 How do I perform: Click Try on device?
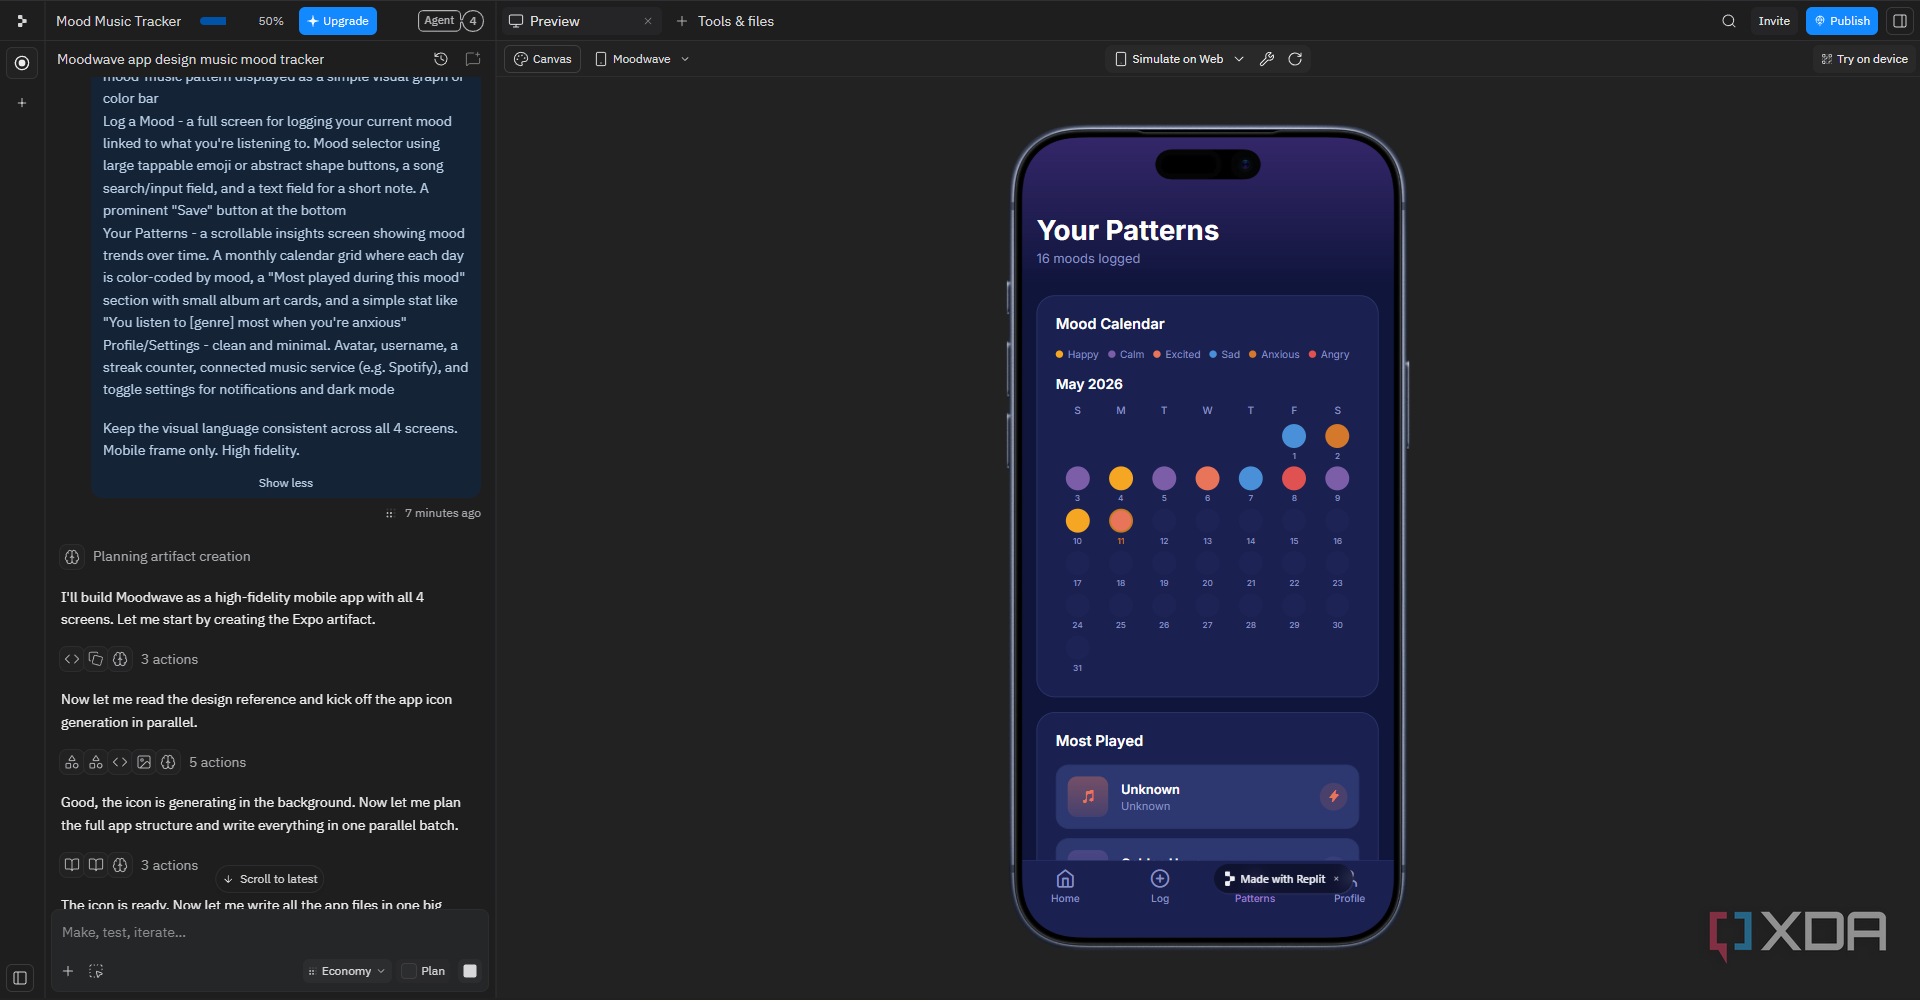[x=1865, y=59]
